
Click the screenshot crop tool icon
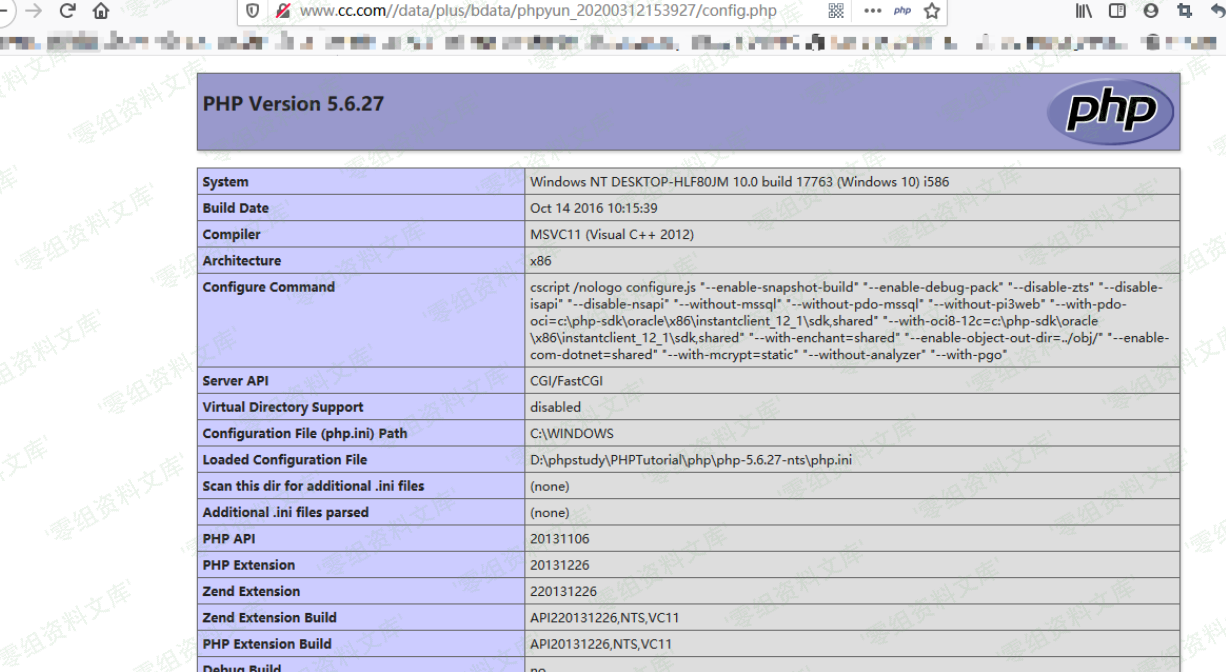click(1185, 11)
